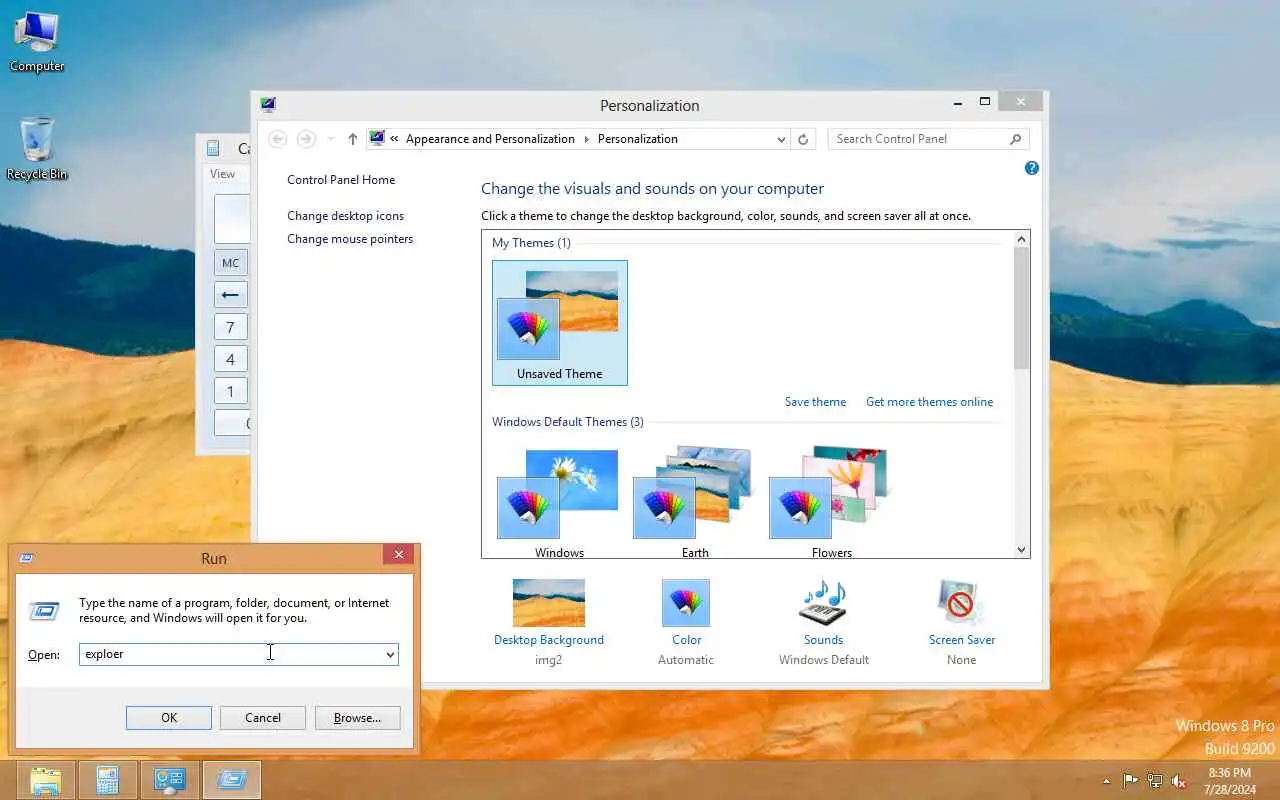1280x800 pixels.
Task: Click the 1 key in Calculator
Action: pos(231,391)
